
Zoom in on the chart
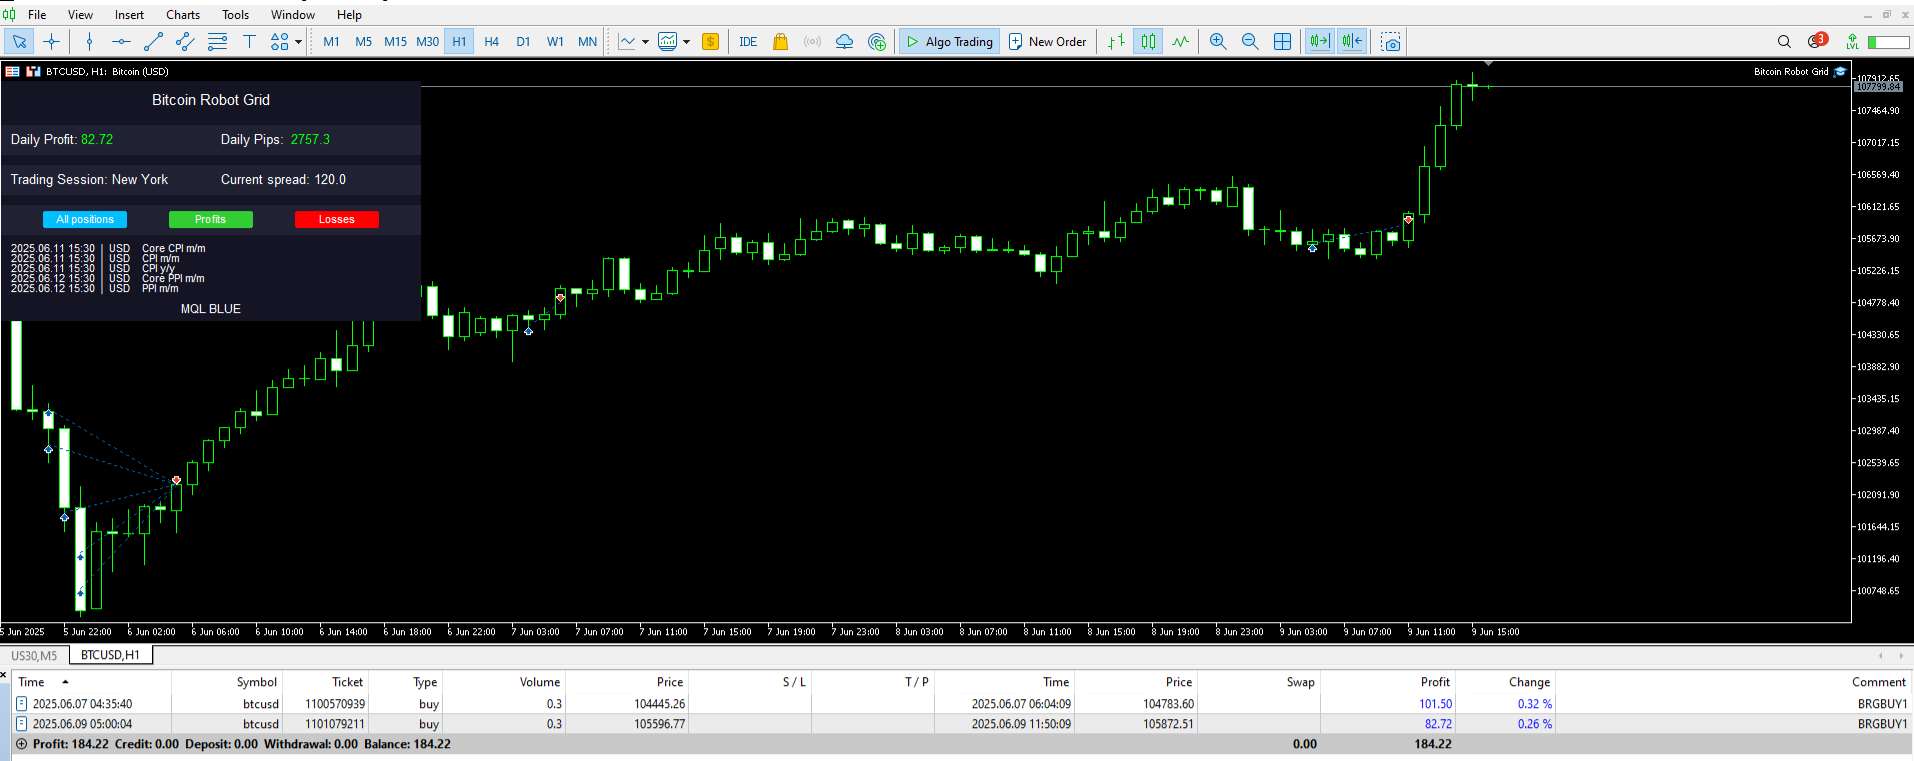coord(1218,41)
